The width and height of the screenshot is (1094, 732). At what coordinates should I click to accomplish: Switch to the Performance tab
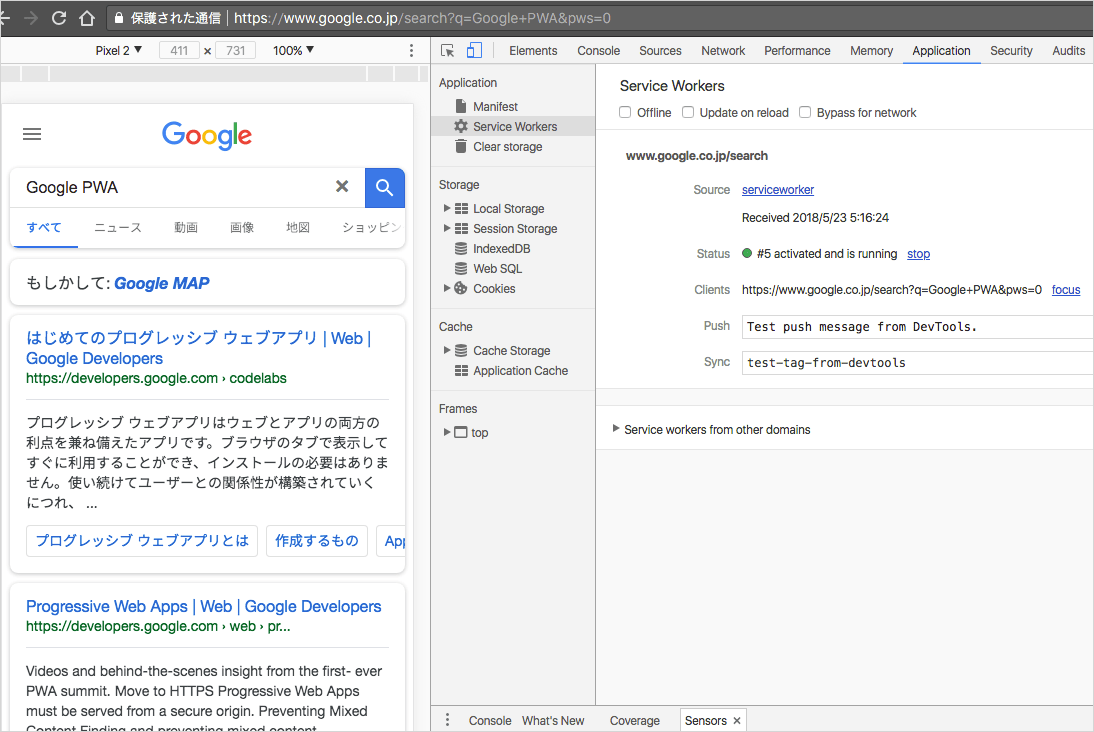(797, 50)
